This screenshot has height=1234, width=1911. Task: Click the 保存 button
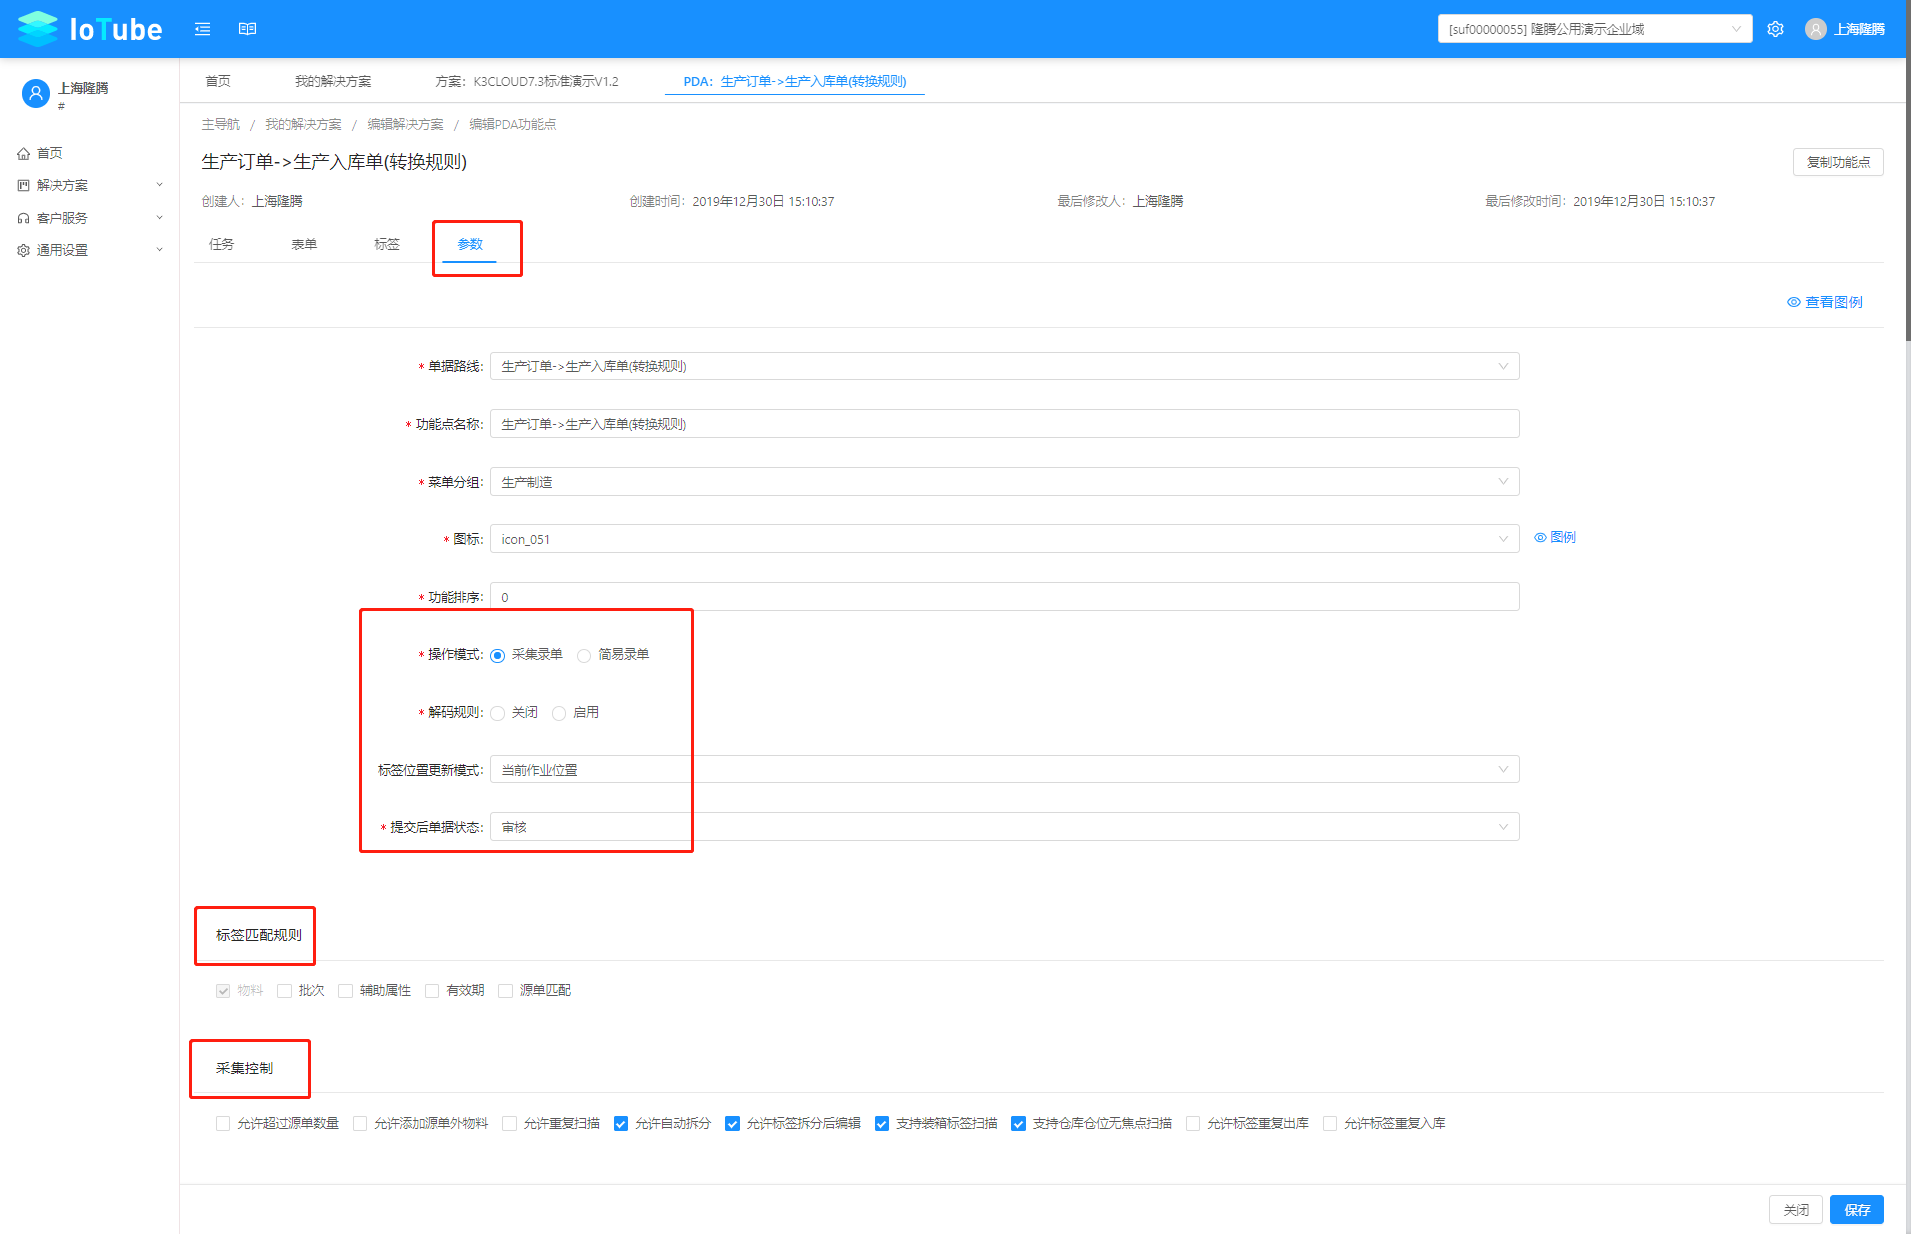pyautogui.click(x=1857, y=1210)
